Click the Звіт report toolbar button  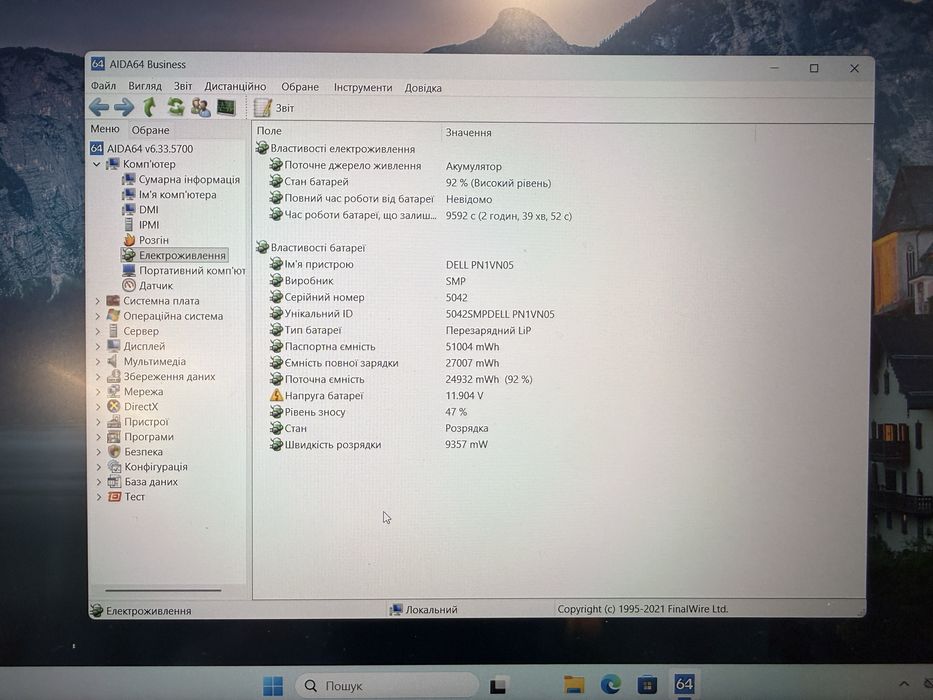[x=274, y=108]
